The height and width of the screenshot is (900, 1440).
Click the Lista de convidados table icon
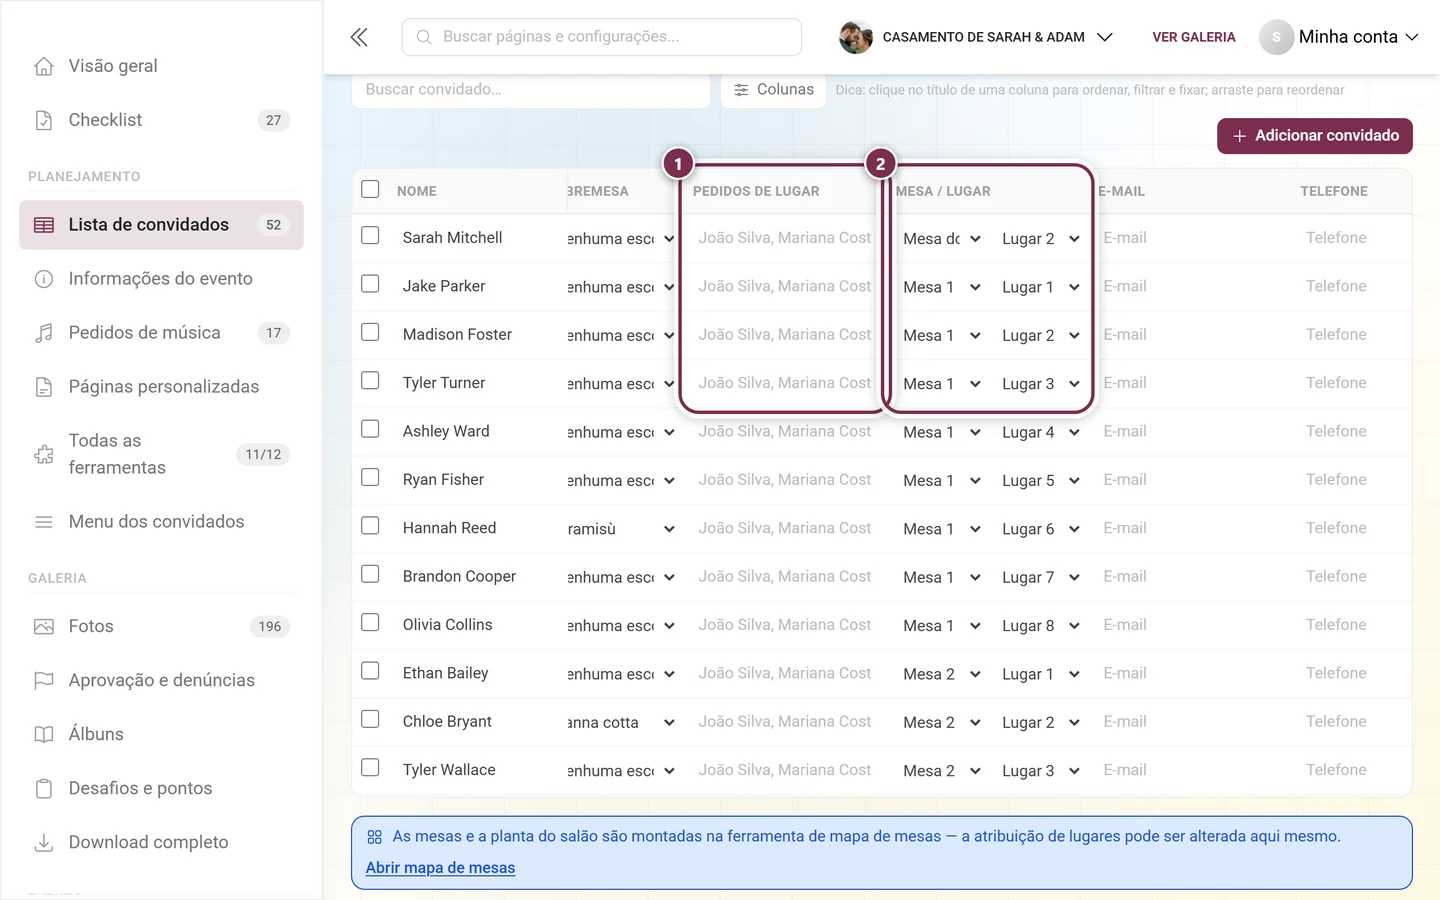point(44,225)
